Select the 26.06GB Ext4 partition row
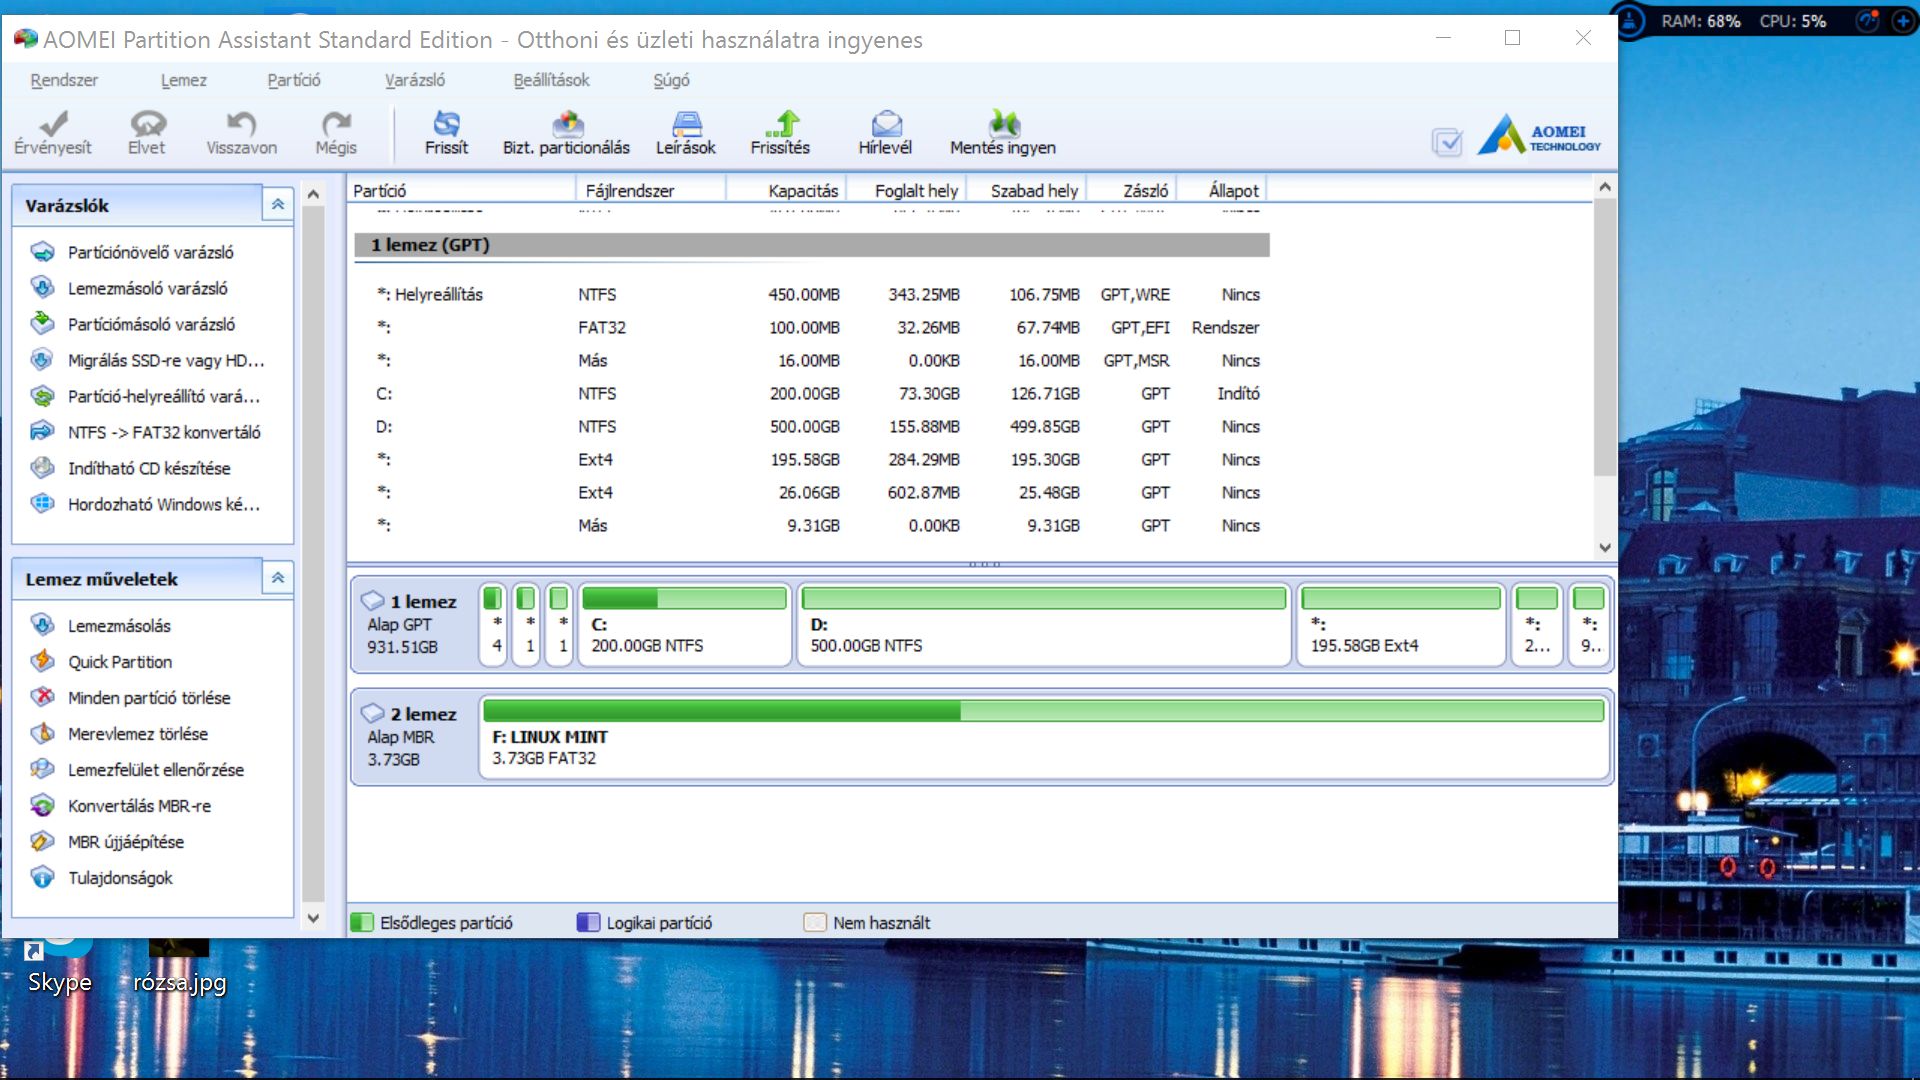Screen dimensions: 1920x1080 pyautogui.click(x=812, y=493)
